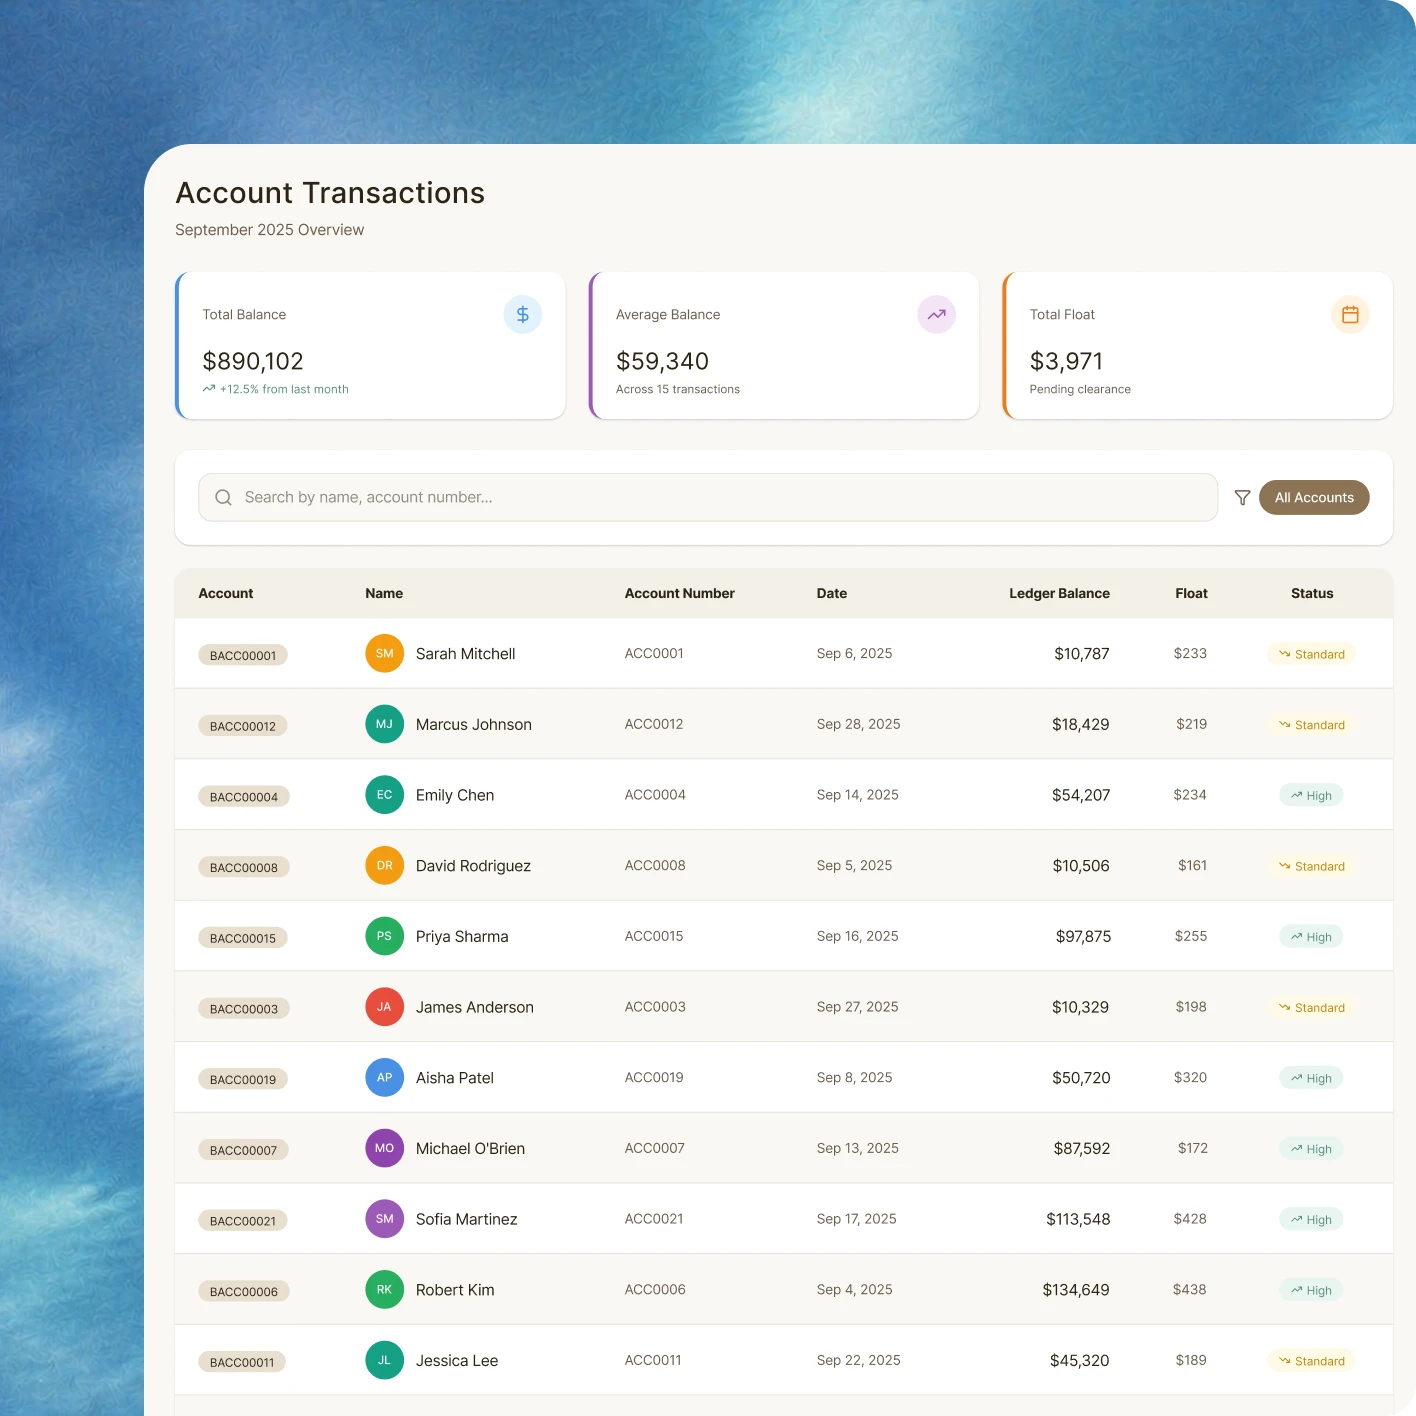Click Priya Sharma's High status badge
1416x1416 pixels.
pos(1311,937)
